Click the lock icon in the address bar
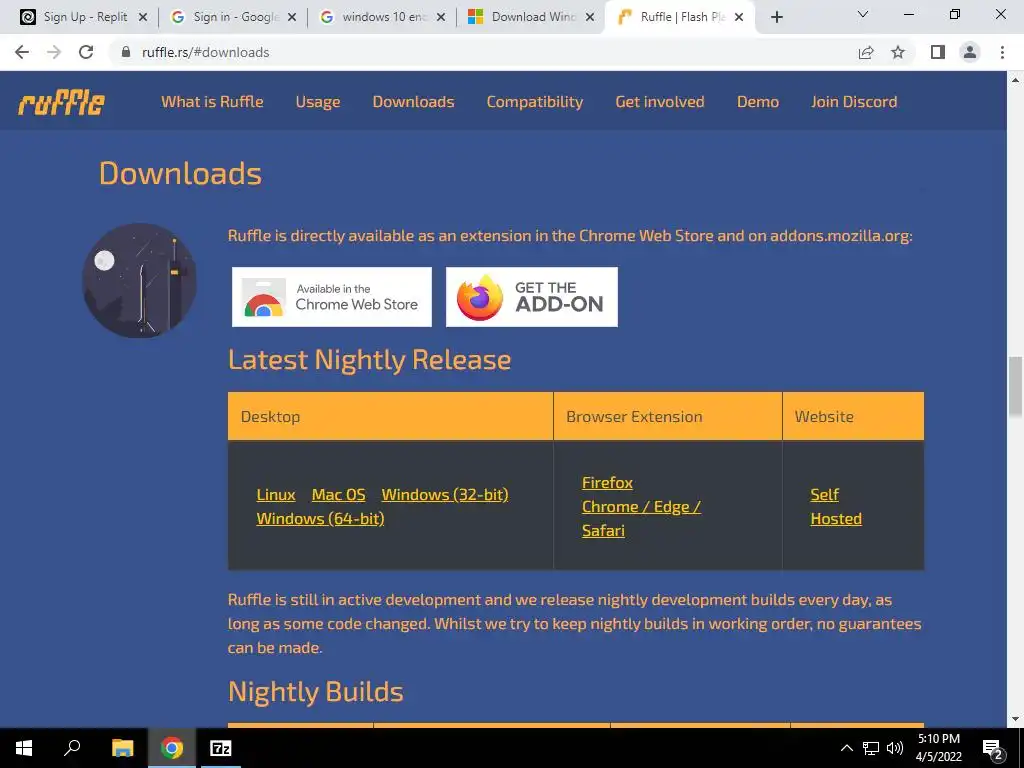Viewport: 1024px width, 768px height. [x=127, y=52]
